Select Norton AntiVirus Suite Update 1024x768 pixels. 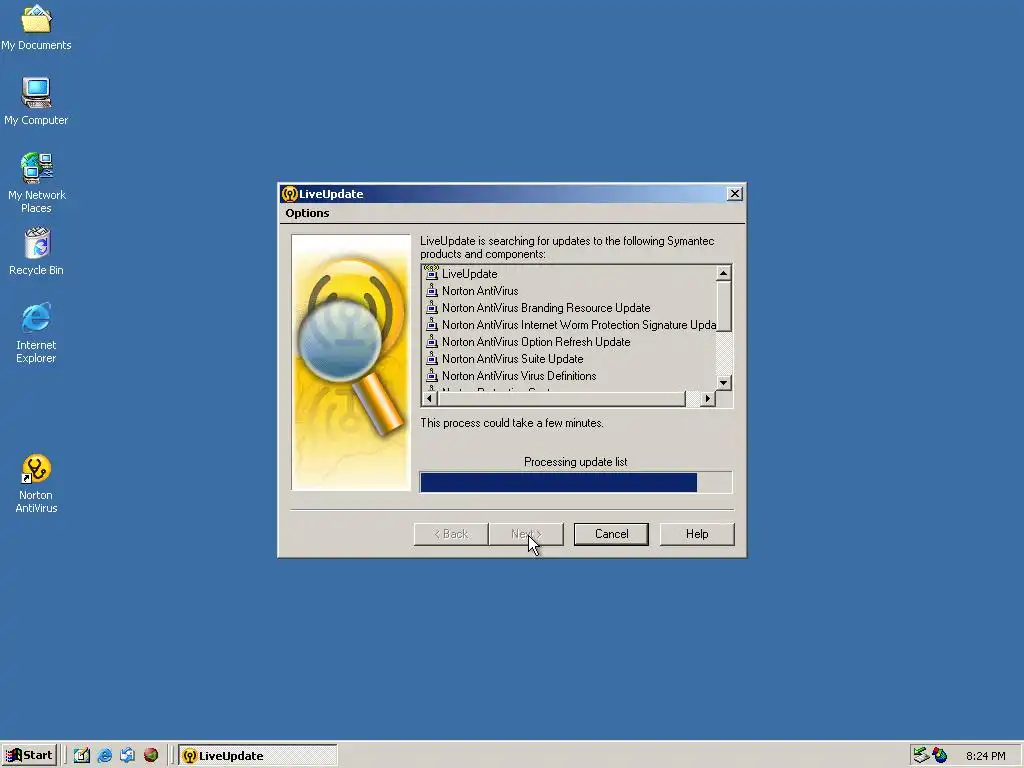[513, 359]
